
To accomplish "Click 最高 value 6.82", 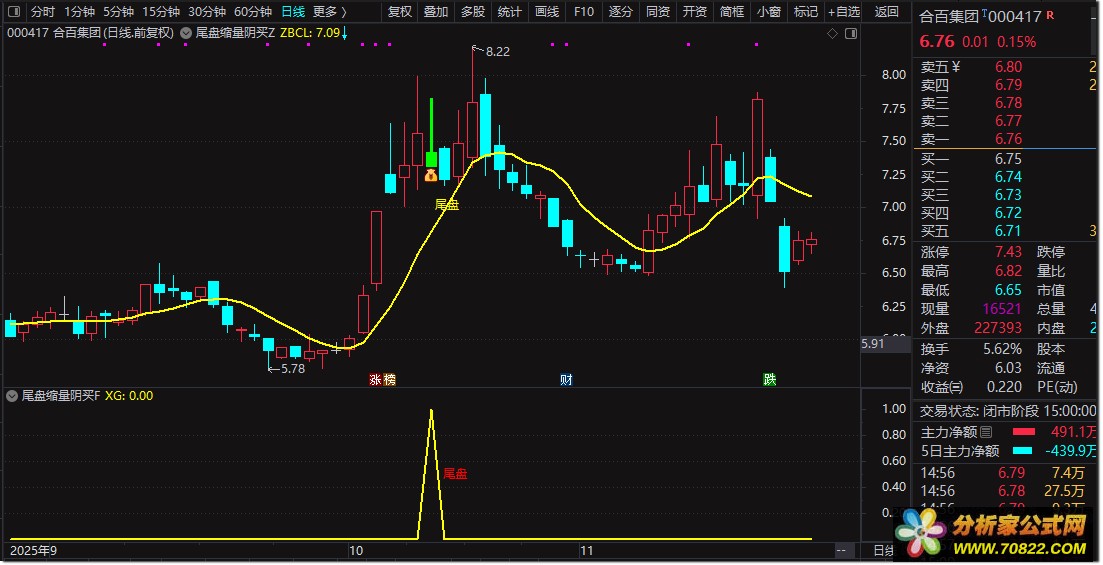I will pos(1008,271).
